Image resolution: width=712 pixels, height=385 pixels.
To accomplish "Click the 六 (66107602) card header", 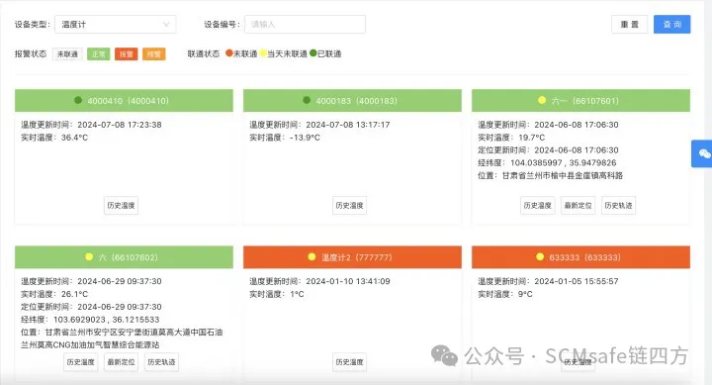I will click(124, 257).
